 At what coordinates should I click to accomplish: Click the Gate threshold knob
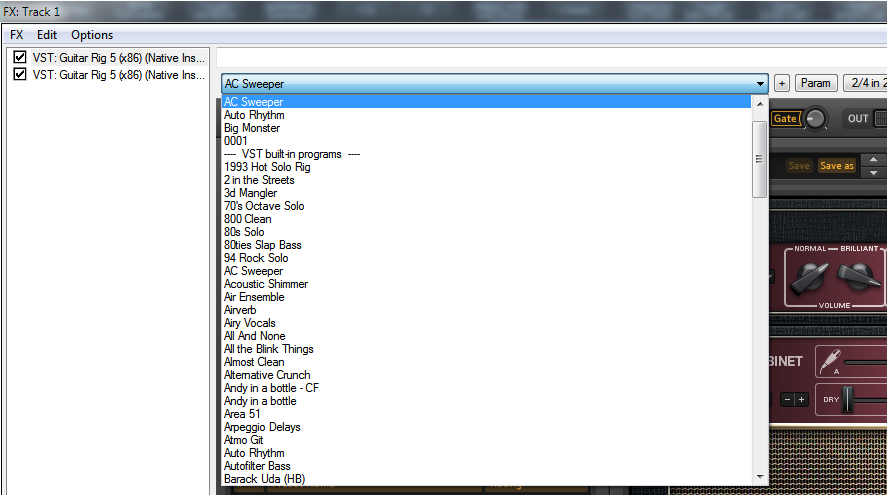815,118
